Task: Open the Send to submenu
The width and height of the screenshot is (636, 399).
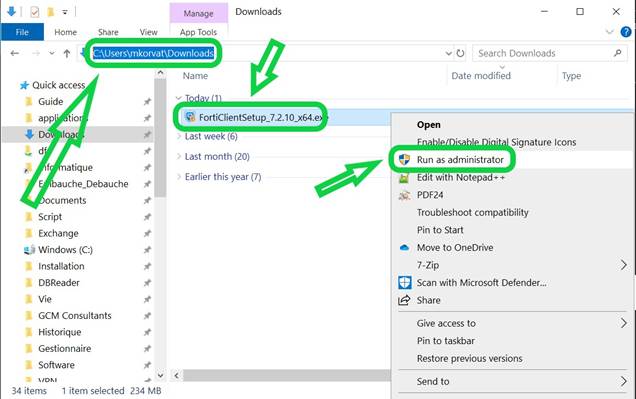Action: tap(513, 382)
